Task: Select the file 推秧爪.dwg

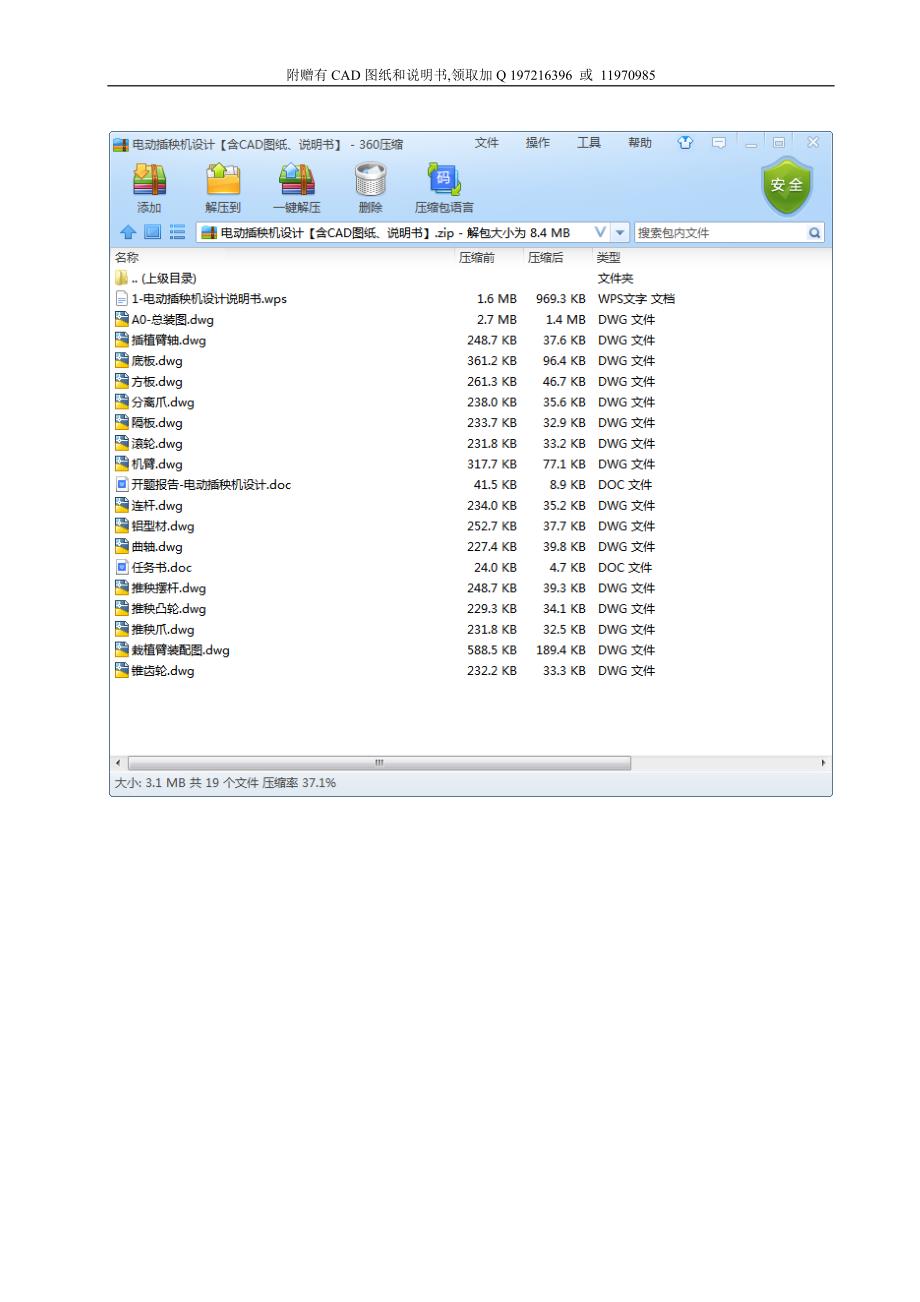Action: tap(163, 629)
